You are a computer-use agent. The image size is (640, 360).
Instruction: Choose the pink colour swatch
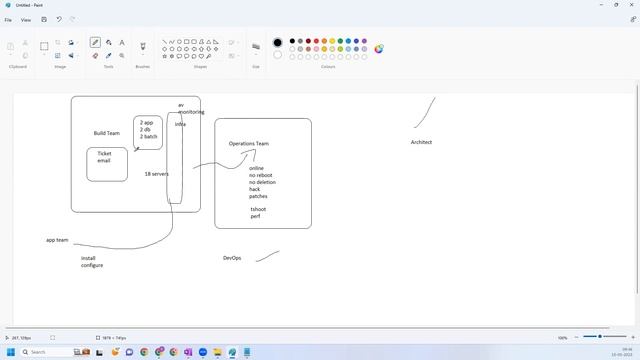click(316, 49)
